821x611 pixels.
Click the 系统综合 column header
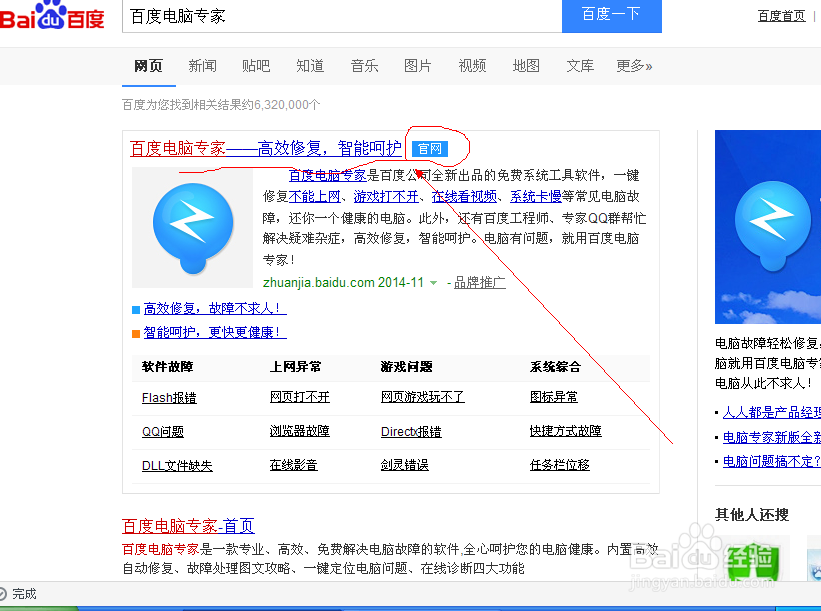coord(556,367)
